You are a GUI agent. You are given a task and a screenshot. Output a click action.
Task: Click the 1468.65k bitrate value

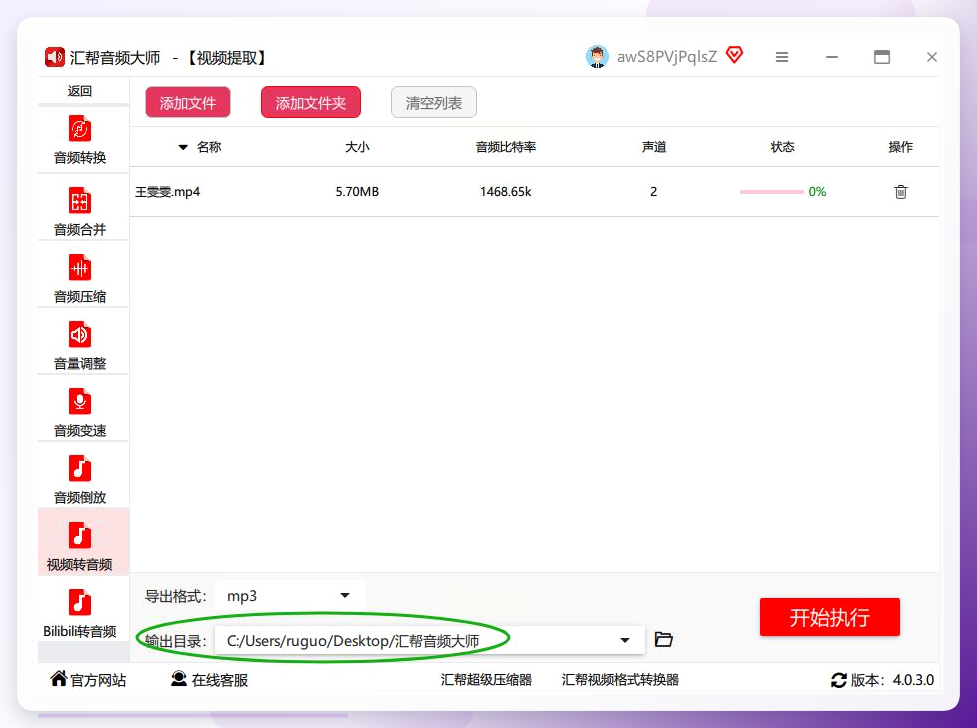[505, 191]
